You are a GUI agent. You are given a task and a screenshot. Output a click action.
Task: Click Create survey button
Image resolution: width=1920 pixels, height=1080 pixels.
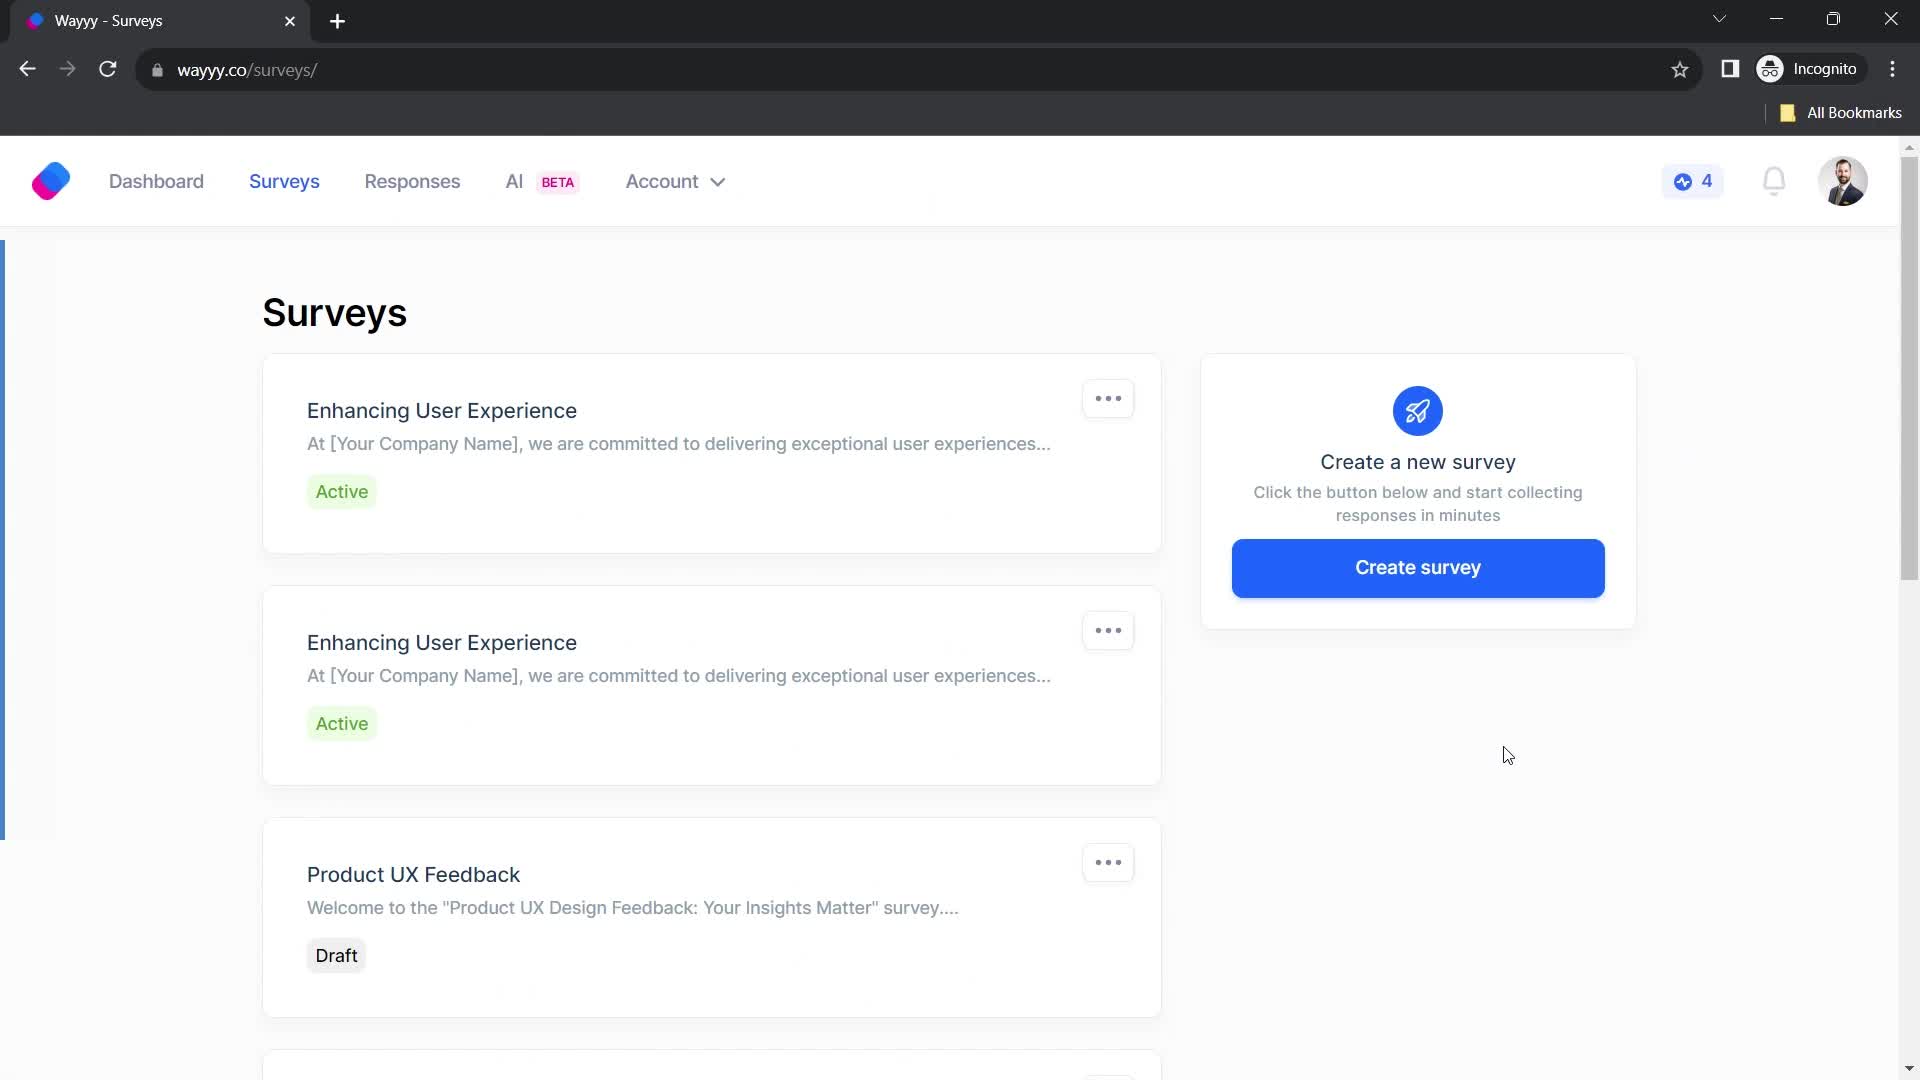(x=1418, y=567)
